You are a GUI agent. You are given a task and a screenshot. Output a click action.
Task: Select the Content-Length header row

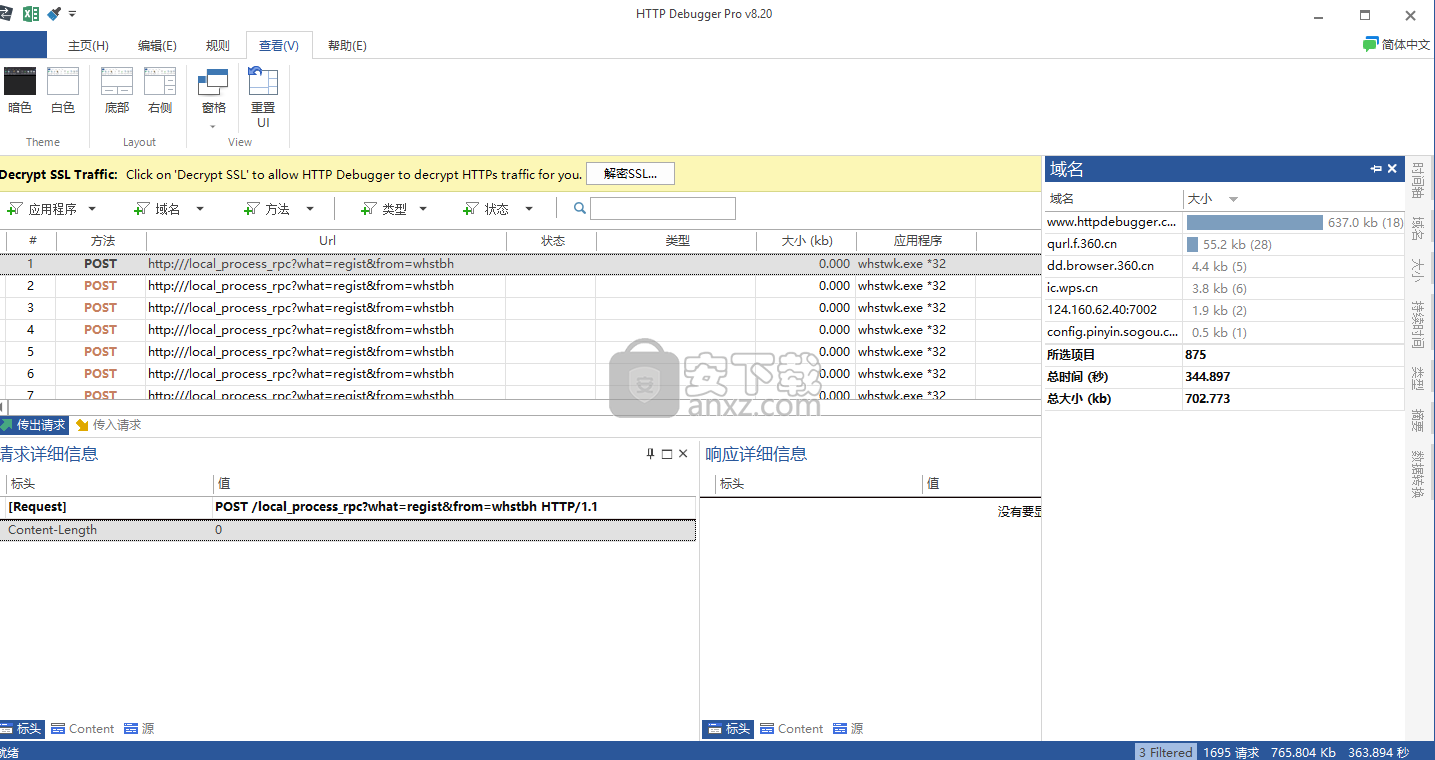click(x=348, y=530)
